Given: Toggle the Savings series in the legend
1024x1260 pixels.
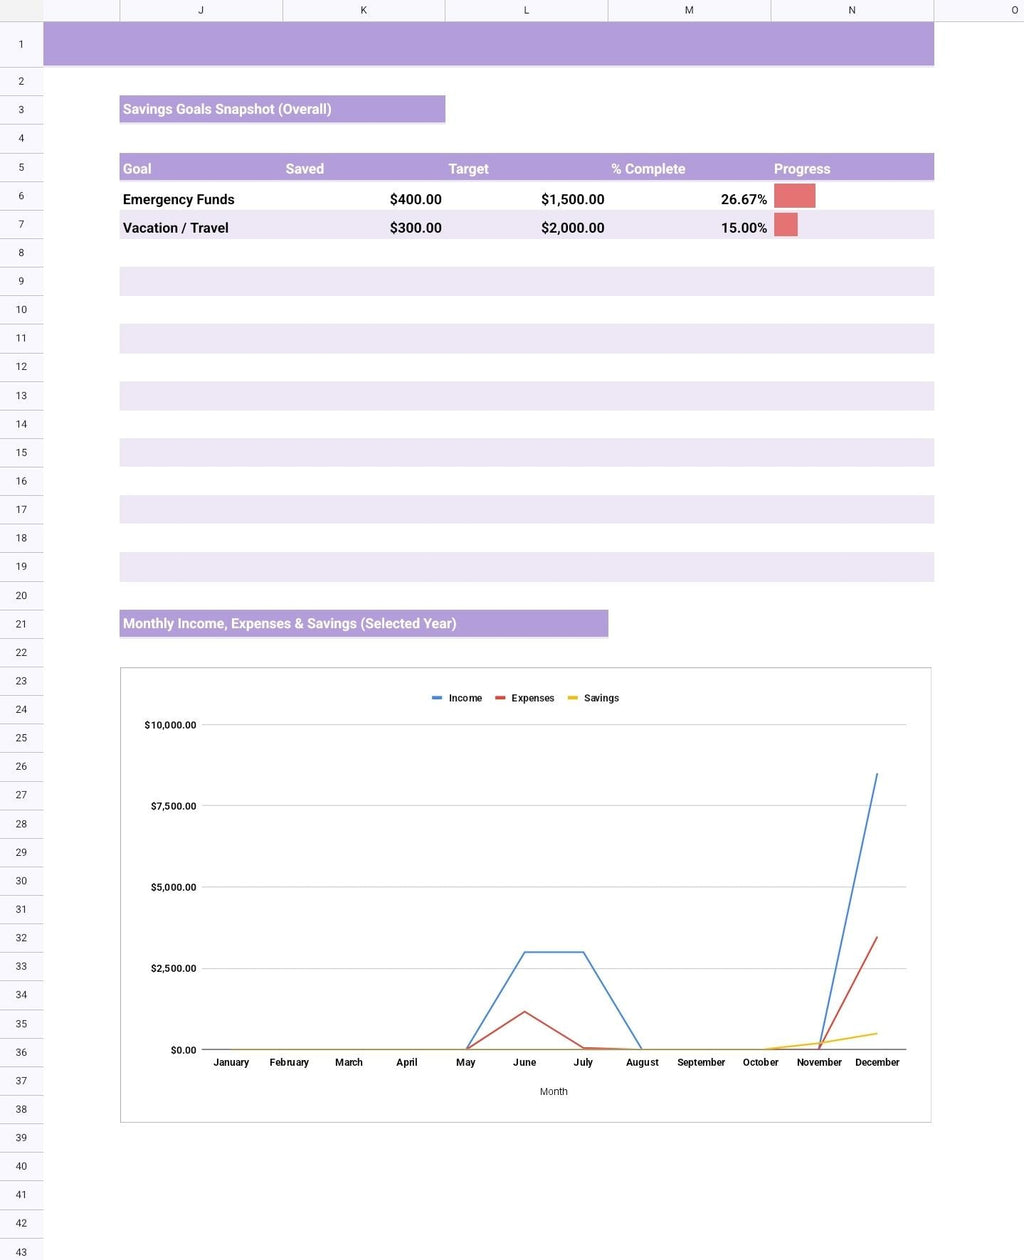Looking at the screenshot, I should coord(600,698).
